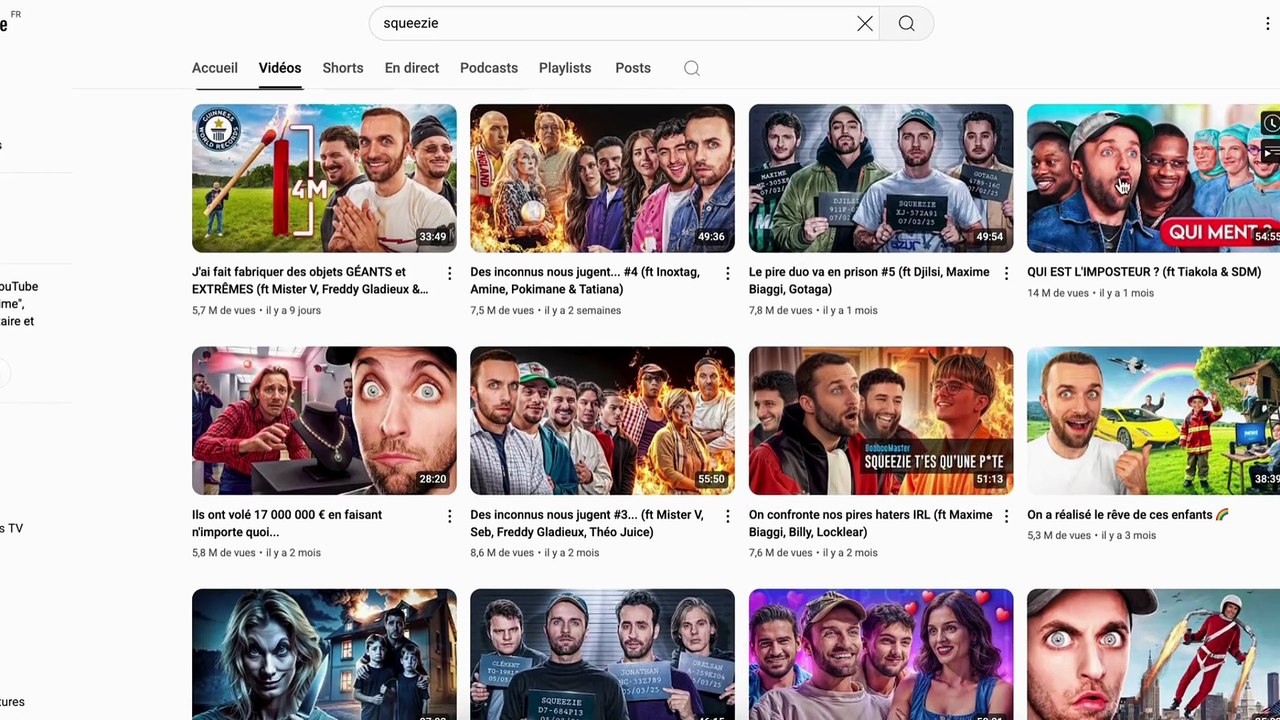
Task: Switch to the Accueil tab
Action: pyautogui.click(x=215, y=68)
